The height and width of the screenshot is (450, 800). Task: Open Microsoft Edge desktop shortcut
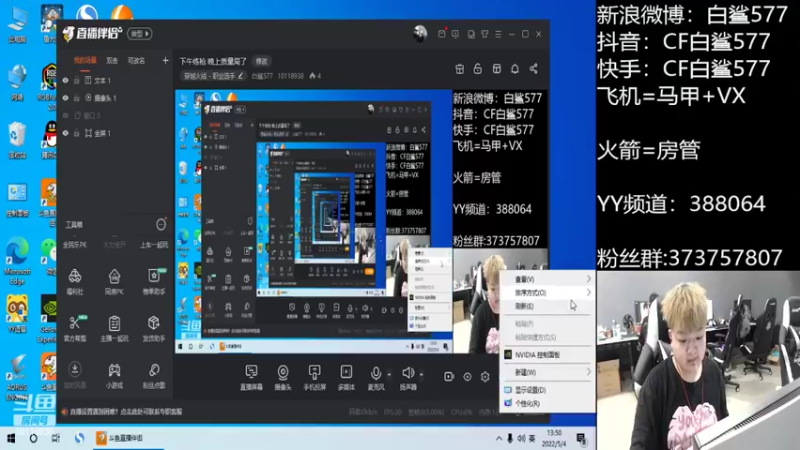(17, 260)
